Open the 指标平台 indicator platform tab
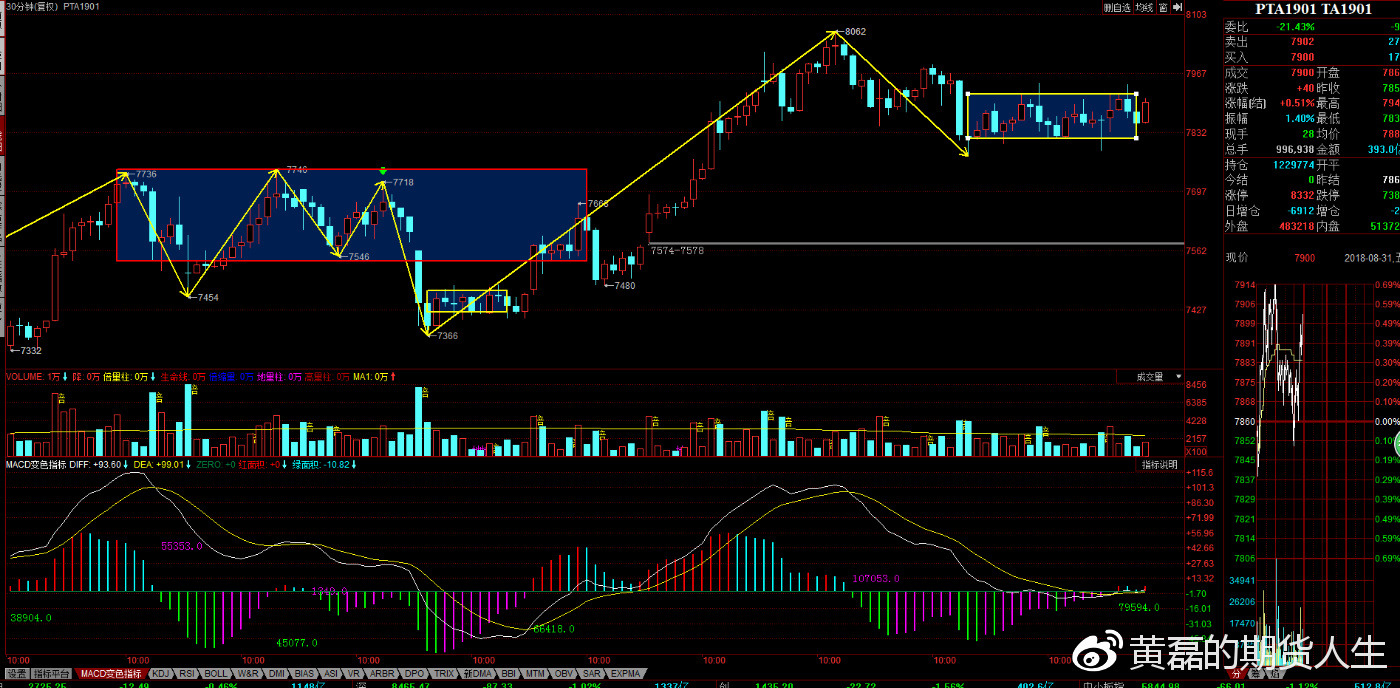This screenshot has width=1400, height=688. point(52,673)
